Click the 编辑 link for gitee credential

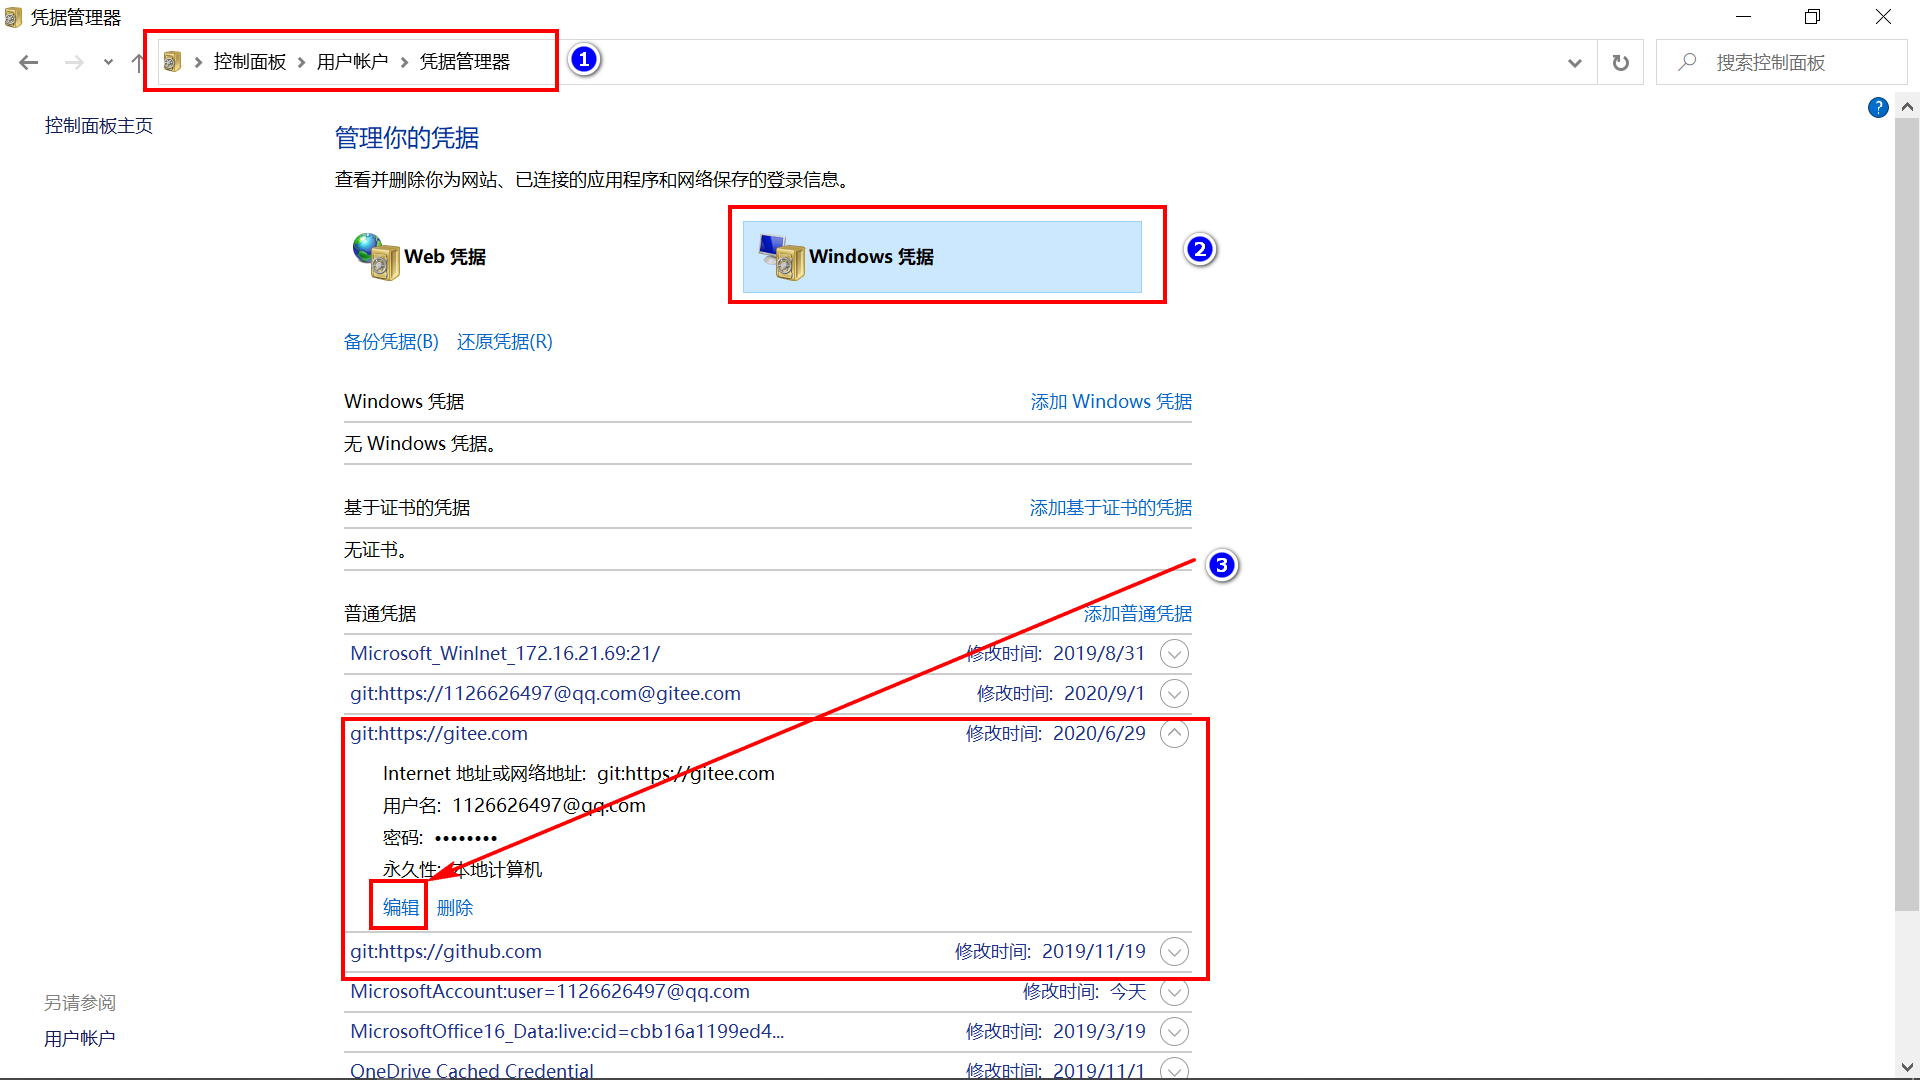tap(401, 907)
